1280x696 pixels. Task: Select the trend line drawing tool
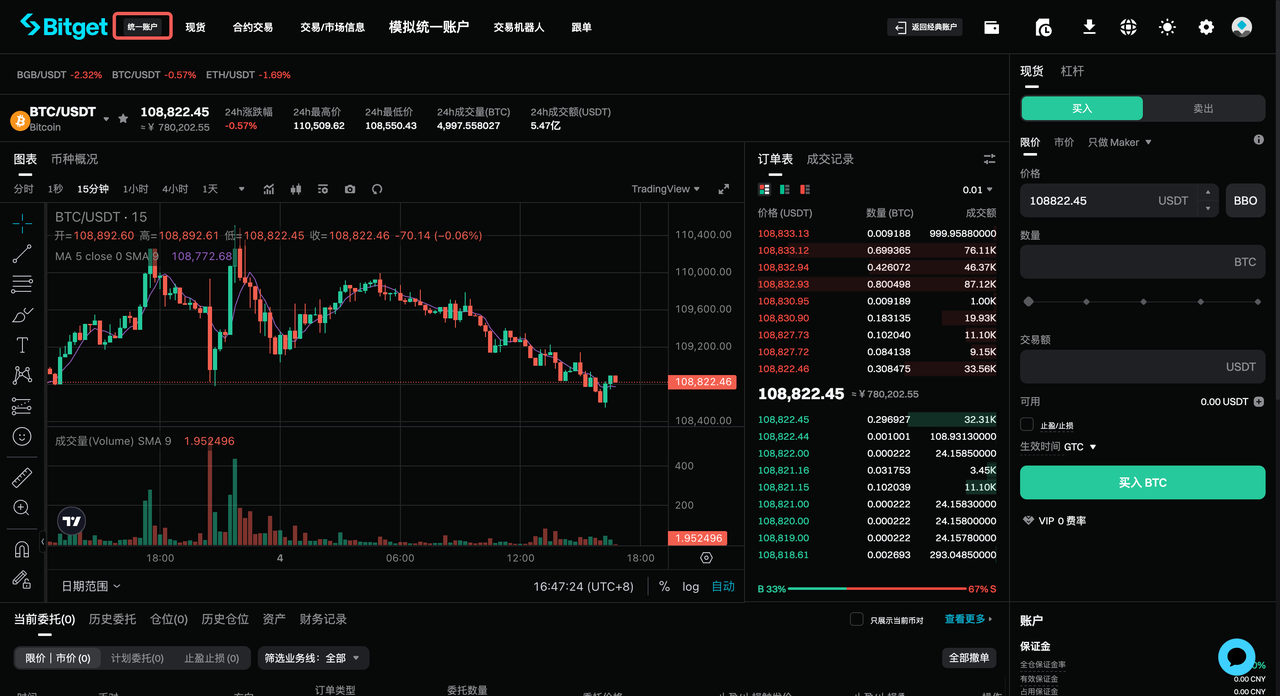[21, 254]
